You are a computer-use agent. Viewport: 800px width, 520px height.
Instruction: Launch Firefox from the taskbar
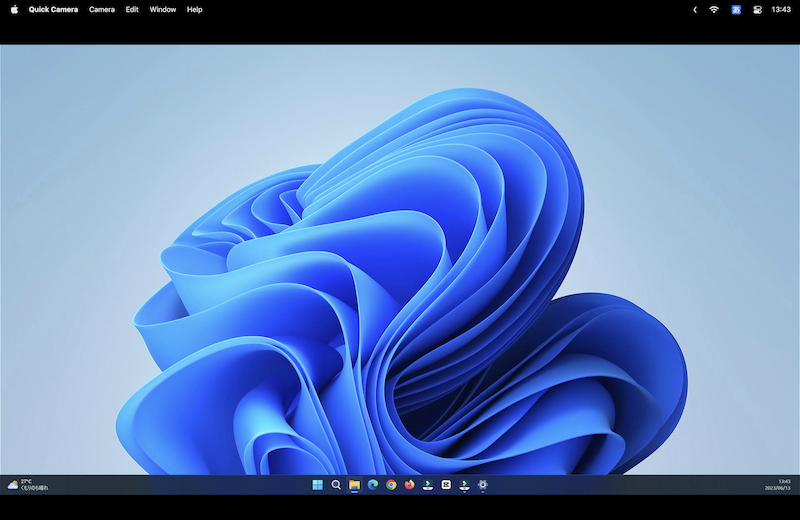(409, 484)
